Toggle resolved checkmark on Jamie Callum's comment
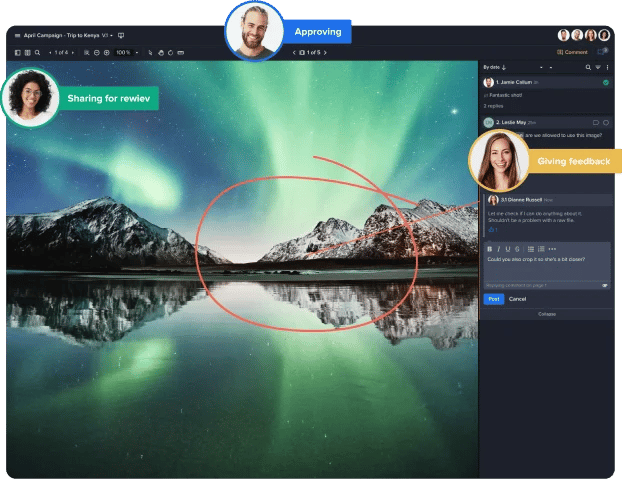This screenshot has height=479, width=622. 606,82
